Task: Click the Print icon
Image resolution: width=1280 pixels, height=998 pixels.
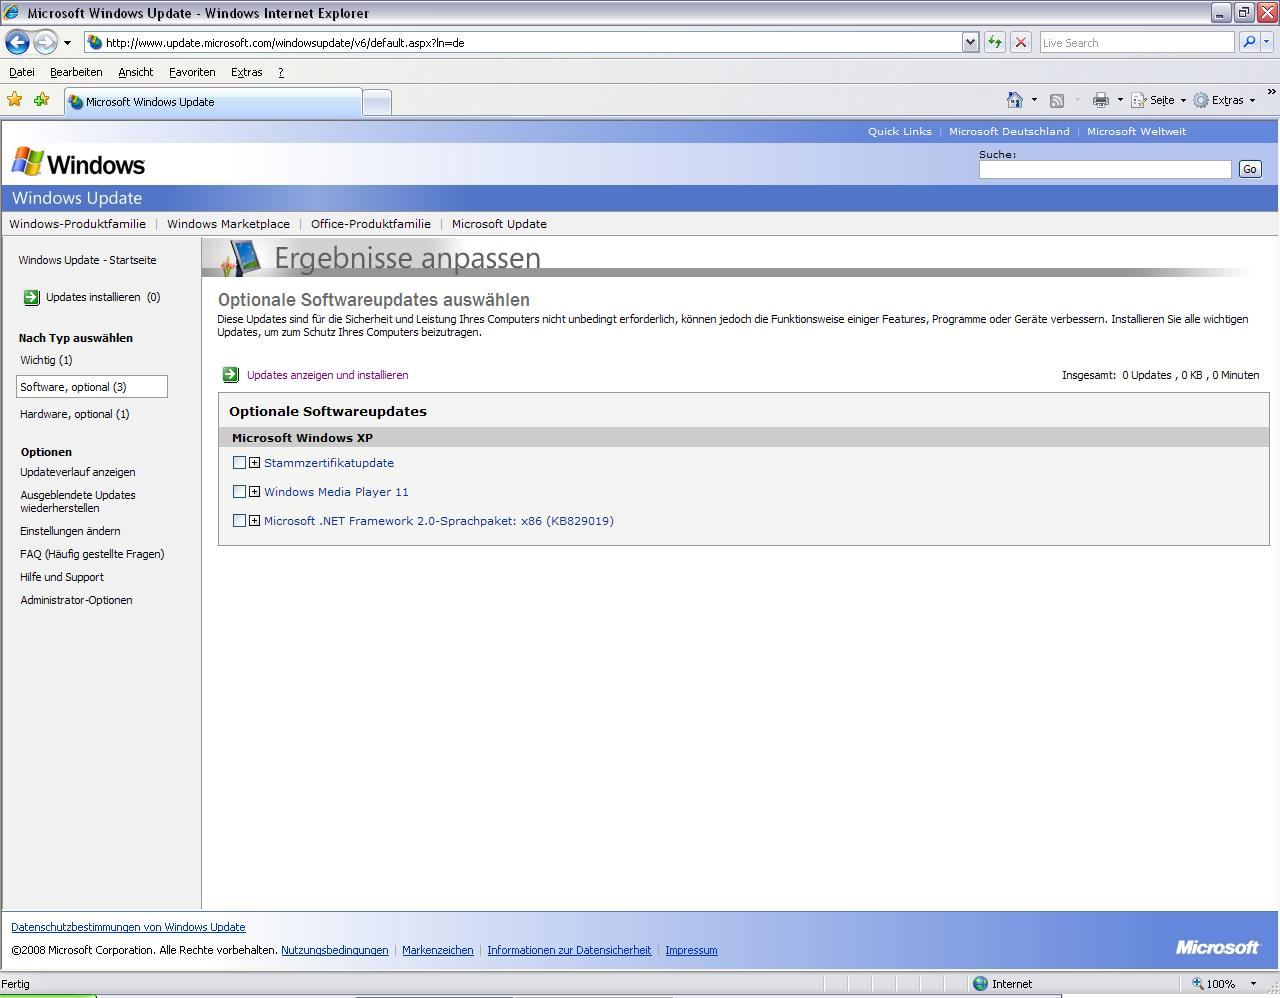Action: pyautogui.click(x=1101, y=100)
